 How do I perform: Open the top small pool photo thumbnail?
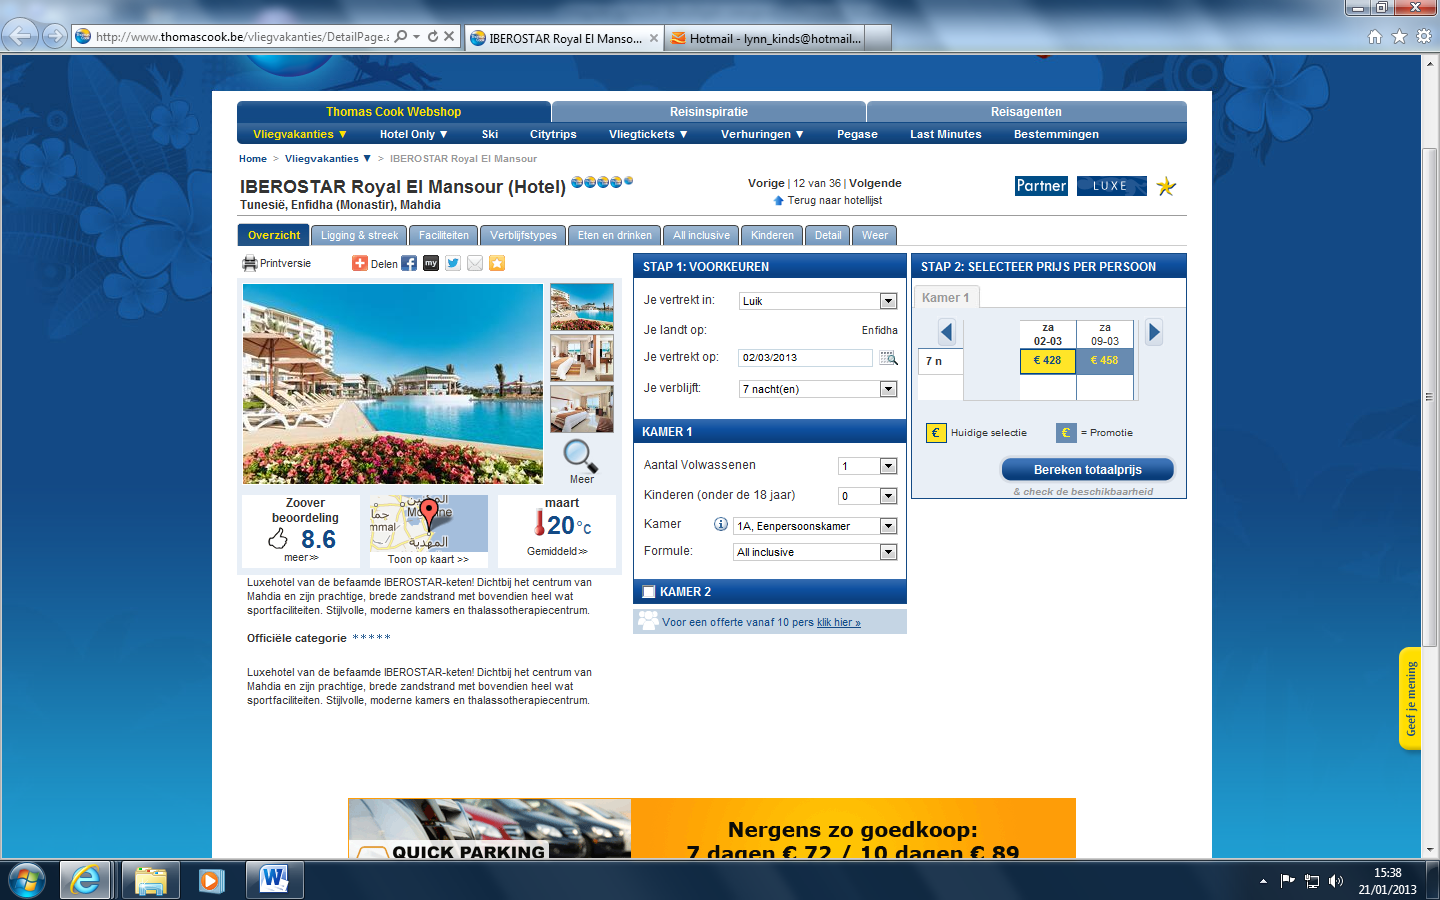pyautogui.click(x=582, y=306)
